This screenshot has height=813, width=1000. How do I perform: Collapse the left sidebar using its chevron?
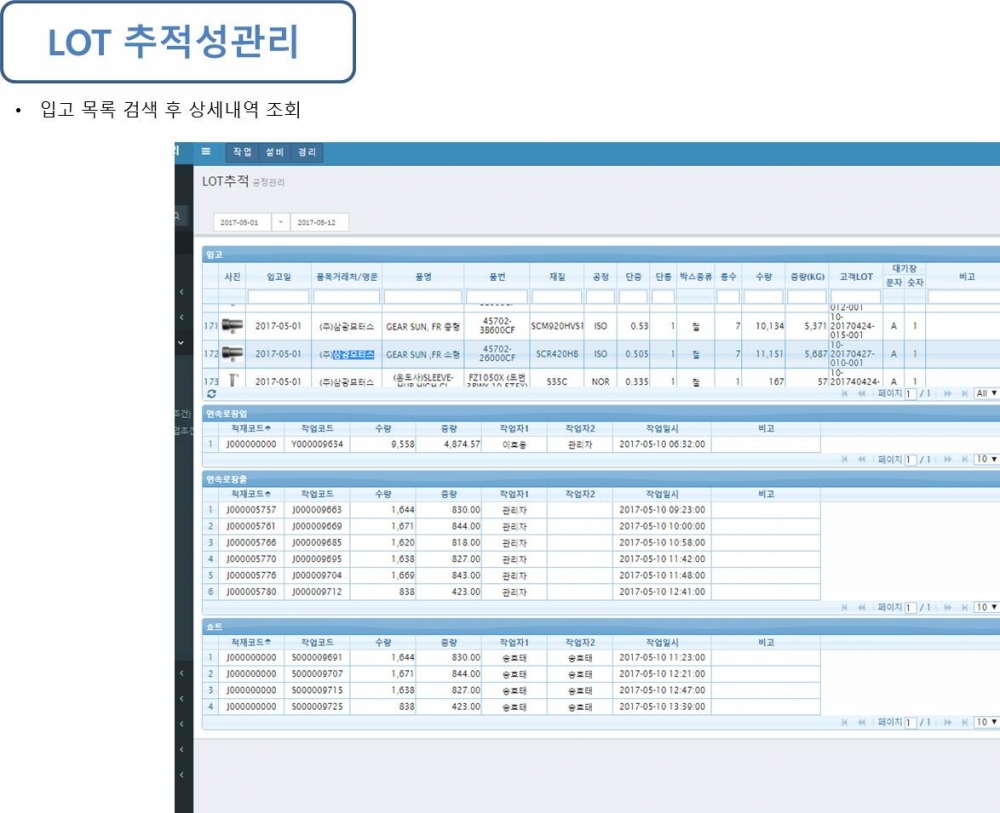181,293
